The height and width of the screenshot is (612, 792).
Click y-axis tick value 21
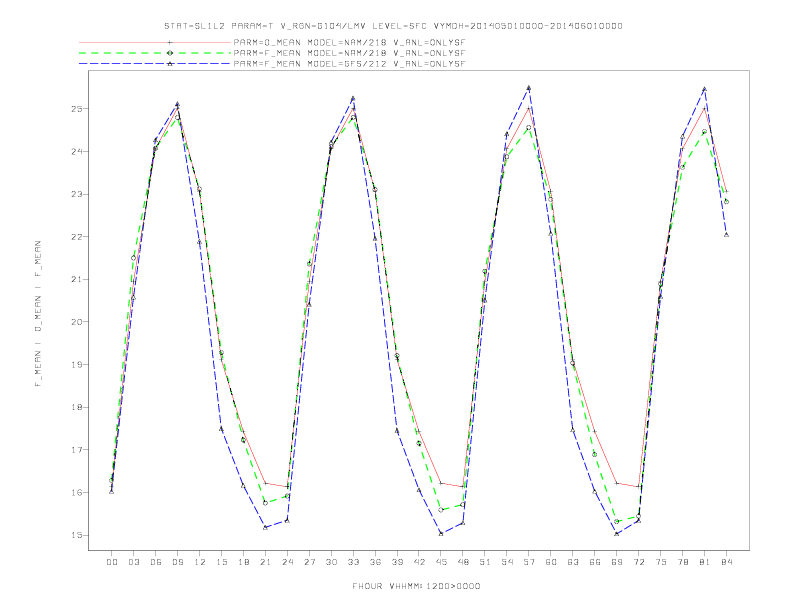click(77, 279)
